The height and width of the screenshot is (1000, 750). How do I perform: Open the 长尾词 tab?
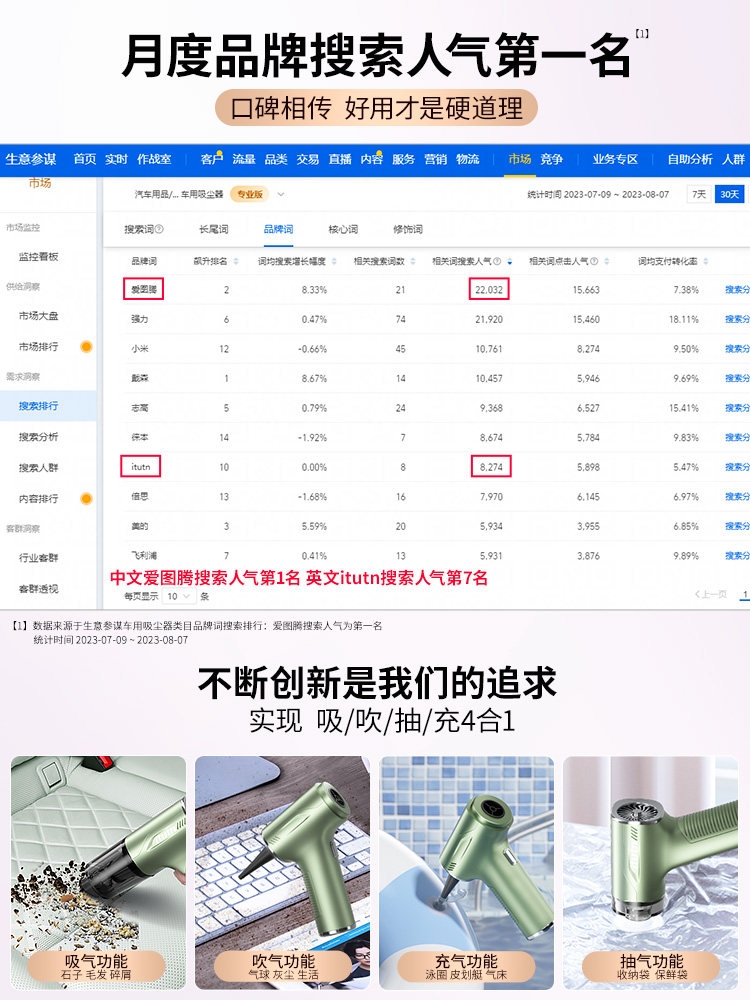214,229
